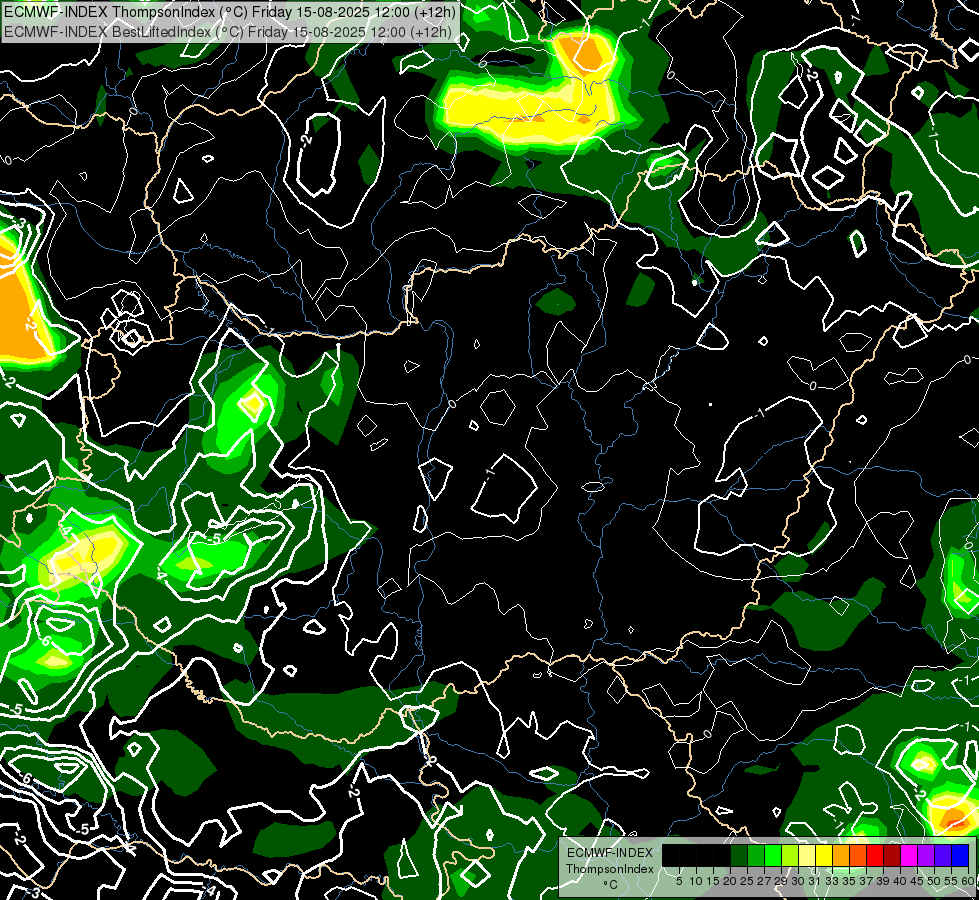Click the dark red 39–40 legend swatch
Image resolution: width=979 pixels, height=900 pixels.
pyautogui.click(x=892, y=855)
